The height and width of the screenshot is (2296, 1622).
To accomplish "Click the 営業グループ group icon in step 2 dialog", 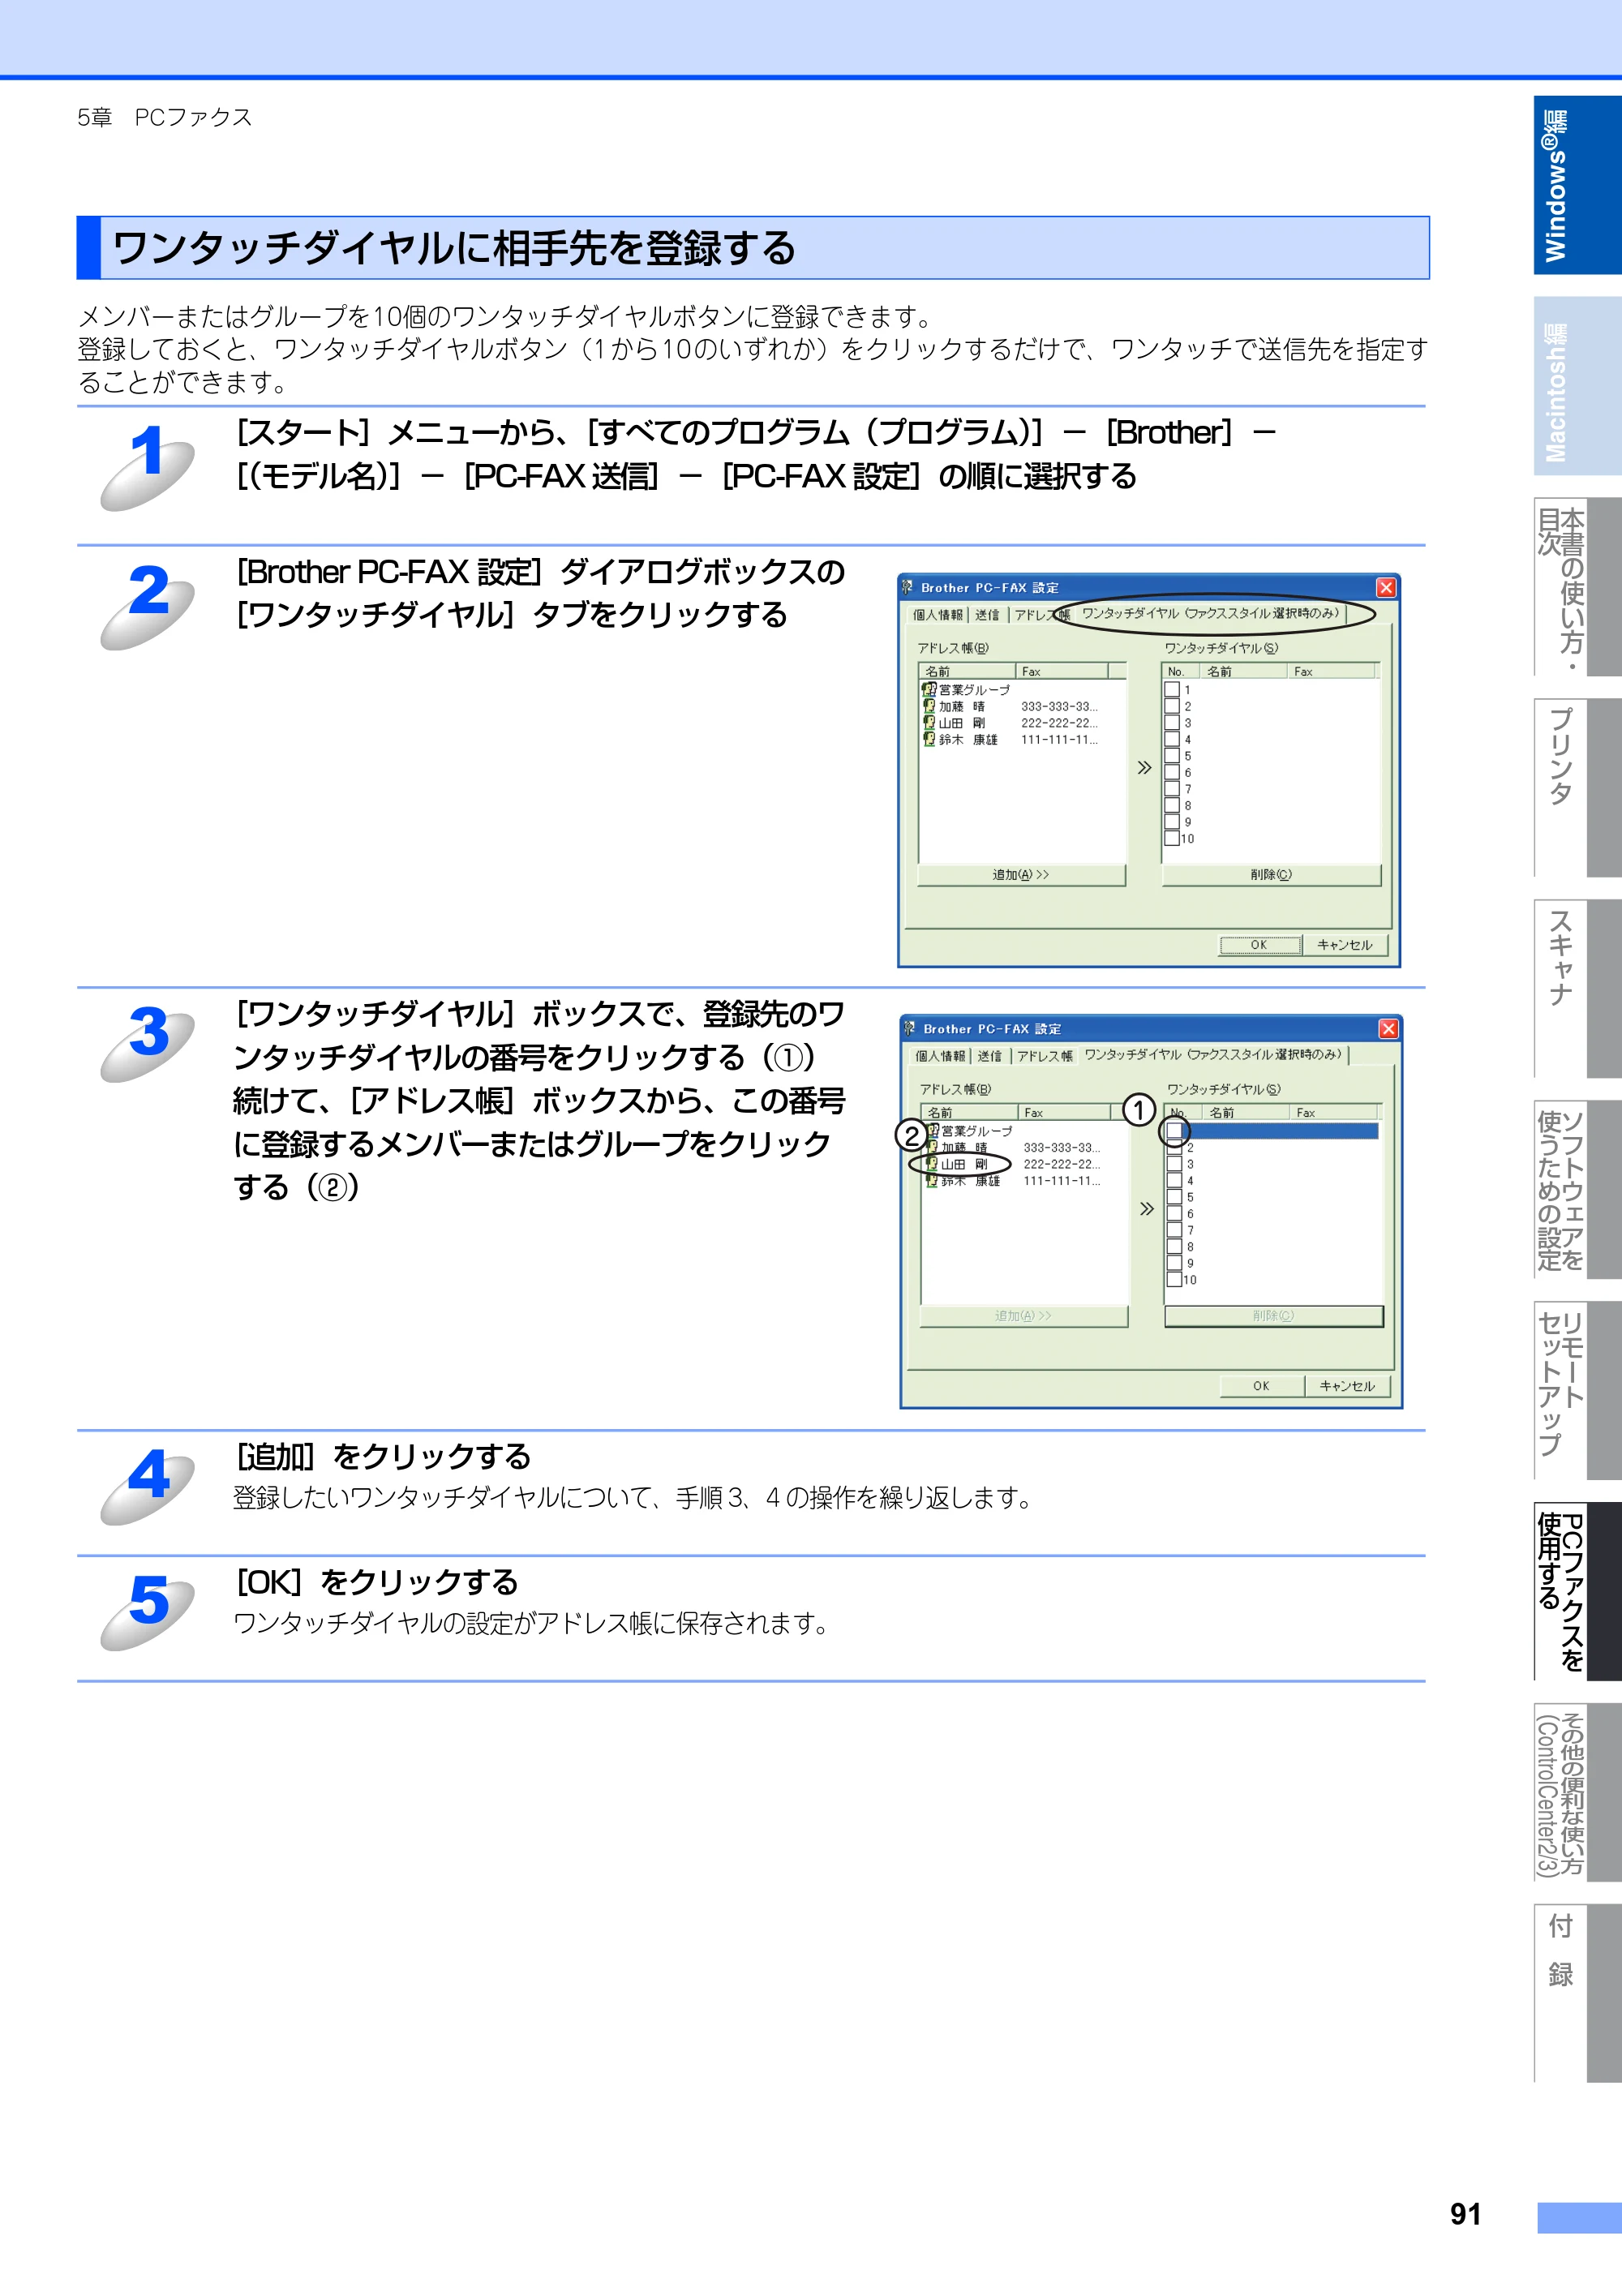I will pyautogui.click(x=929, y=689).
